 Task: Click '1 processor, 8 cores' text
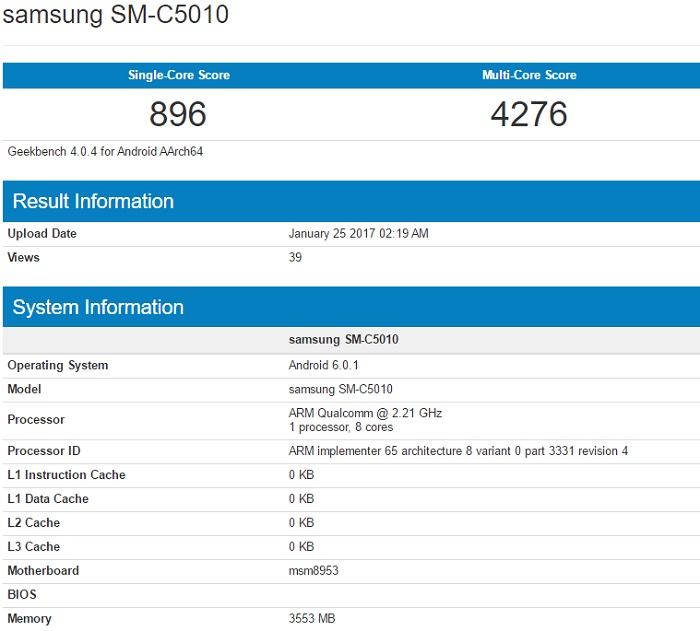pos(341,427)
